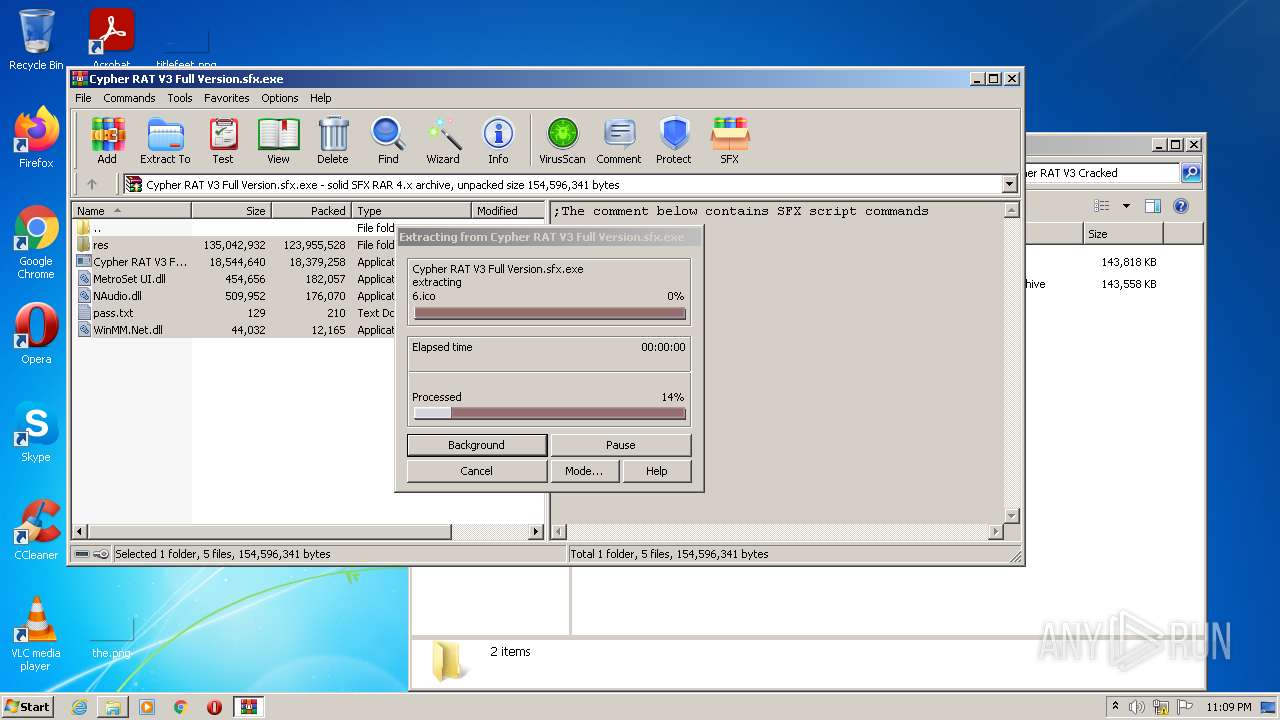
Task: Select the WinMM.Net.dll file
Action: 235,330
